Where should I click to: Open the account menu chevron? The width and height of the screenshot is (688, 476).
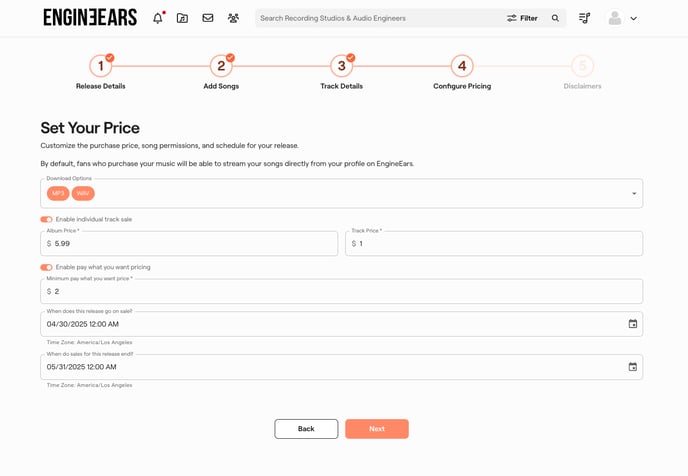click(x=633, y=18)
